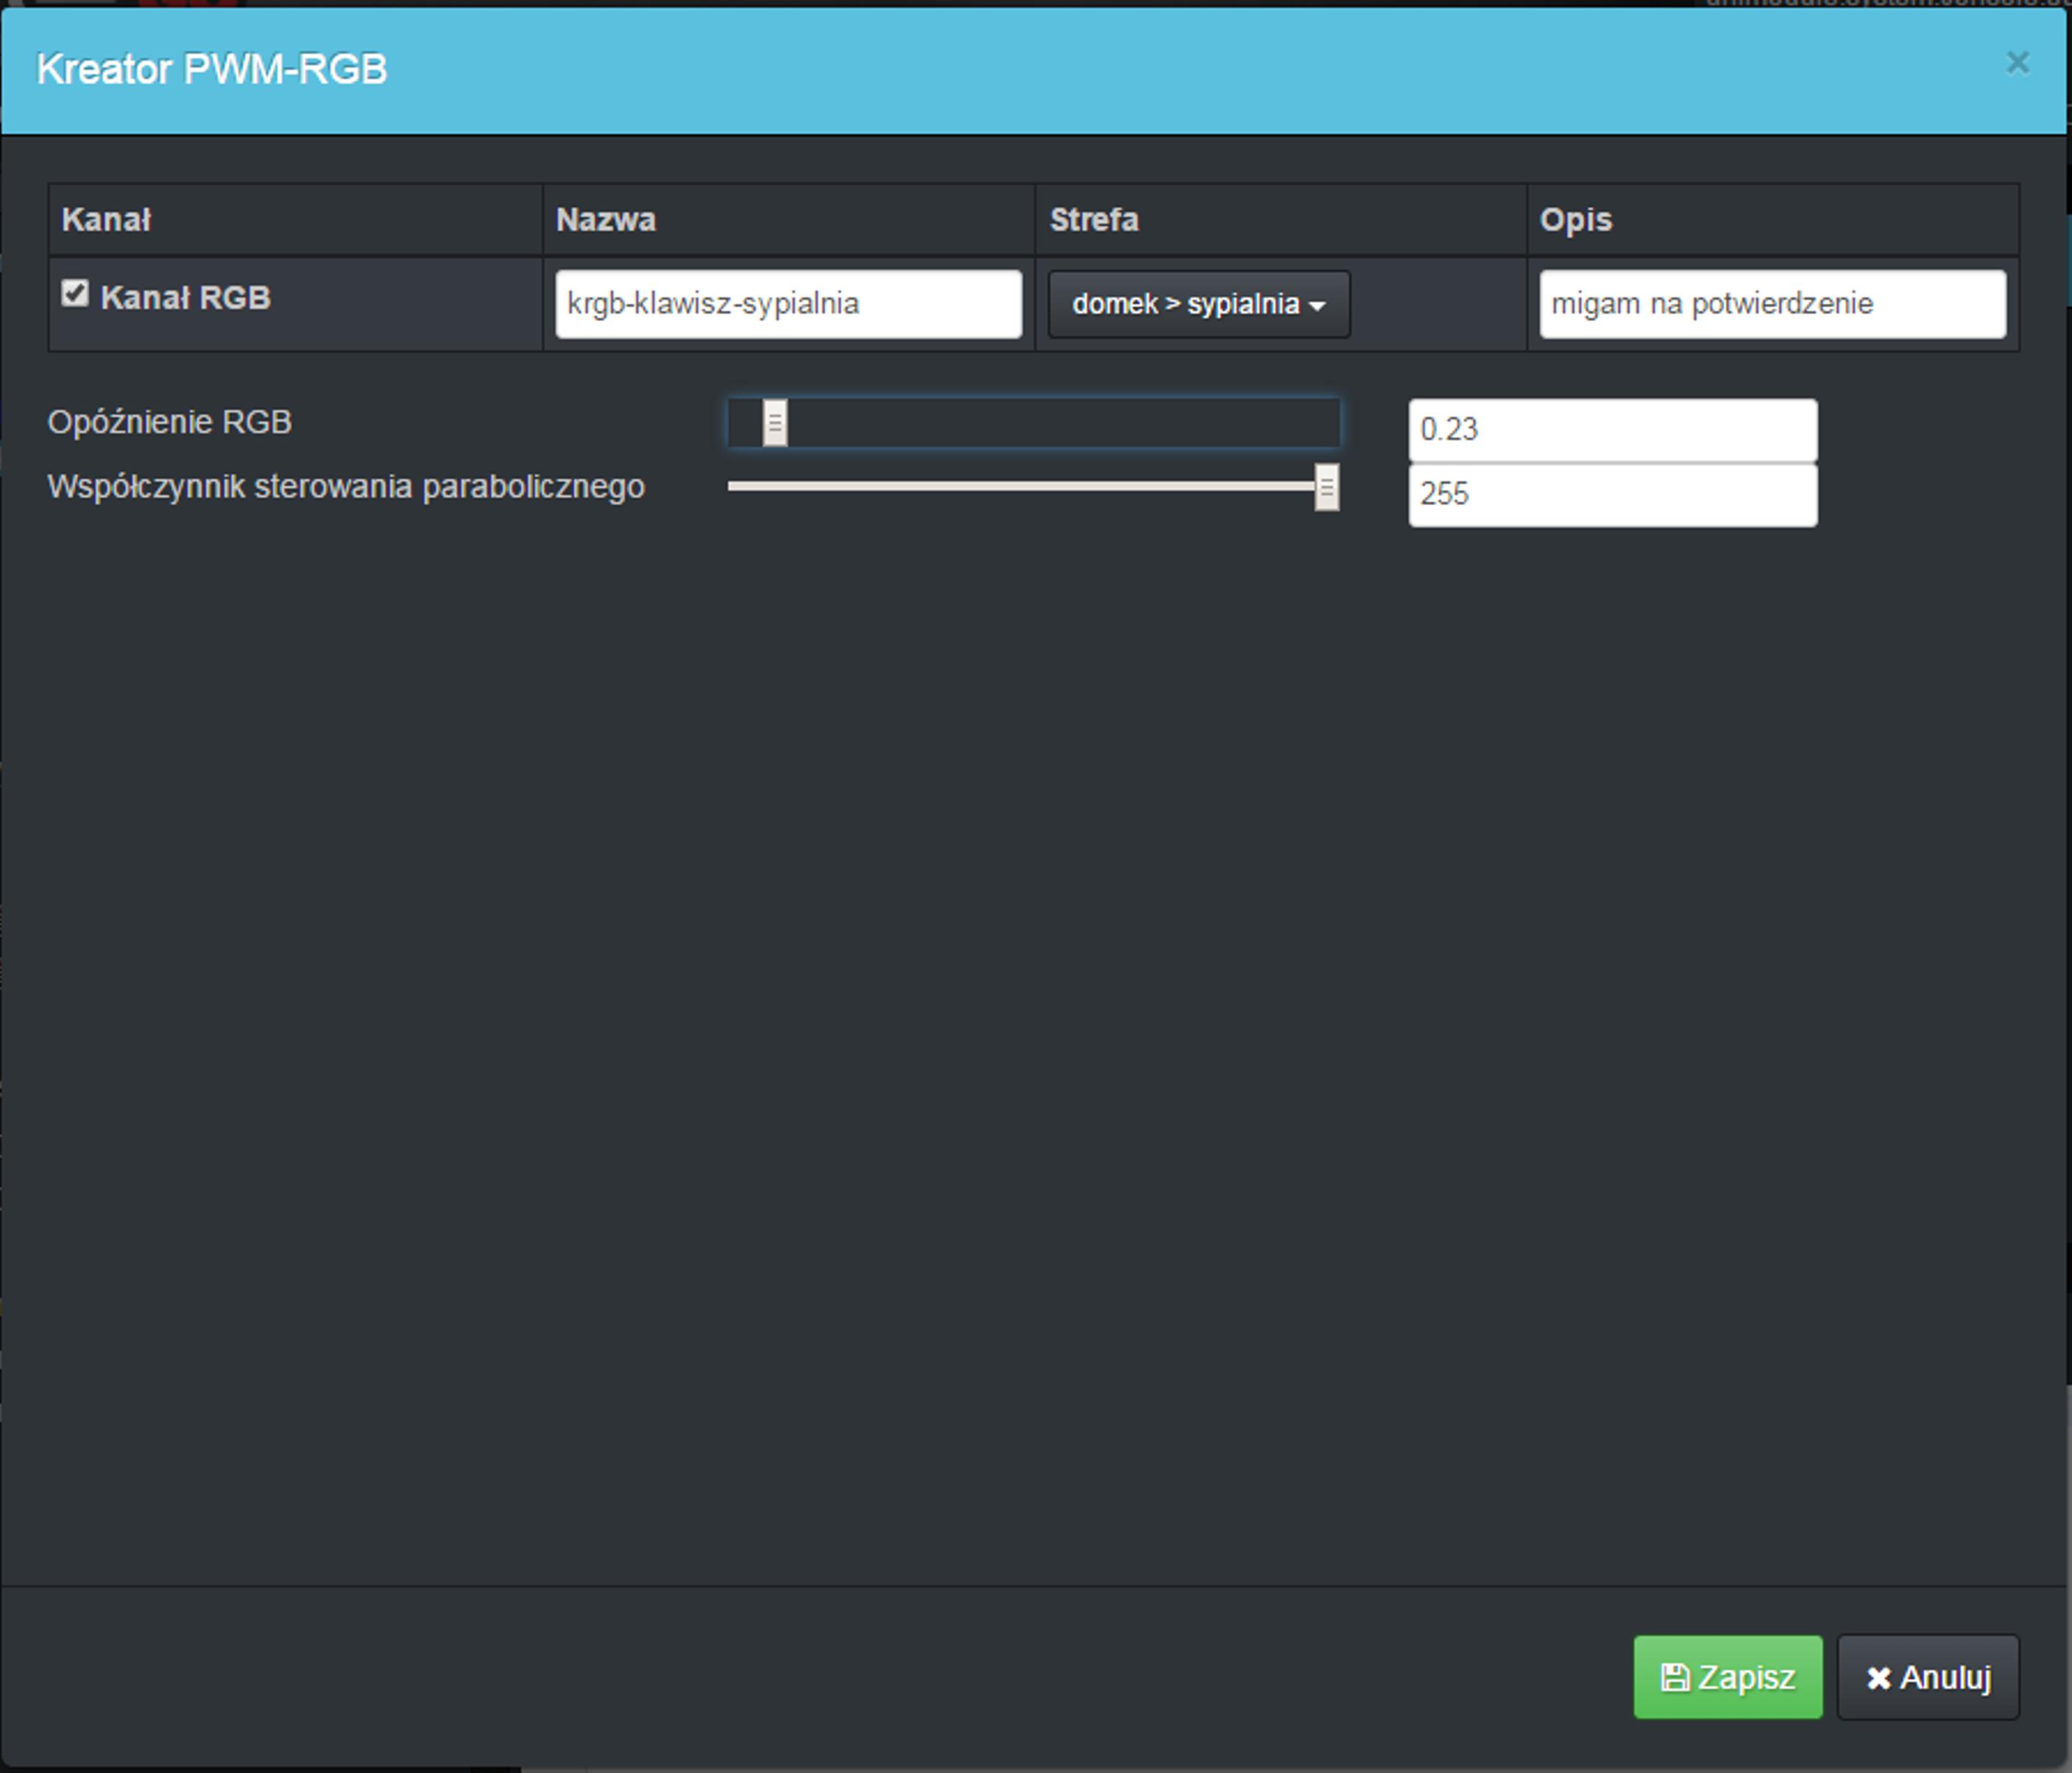Click the Kanał RGB label text
The image size is (2072, 1773).
pyautogui.click(x=185, y=298)
